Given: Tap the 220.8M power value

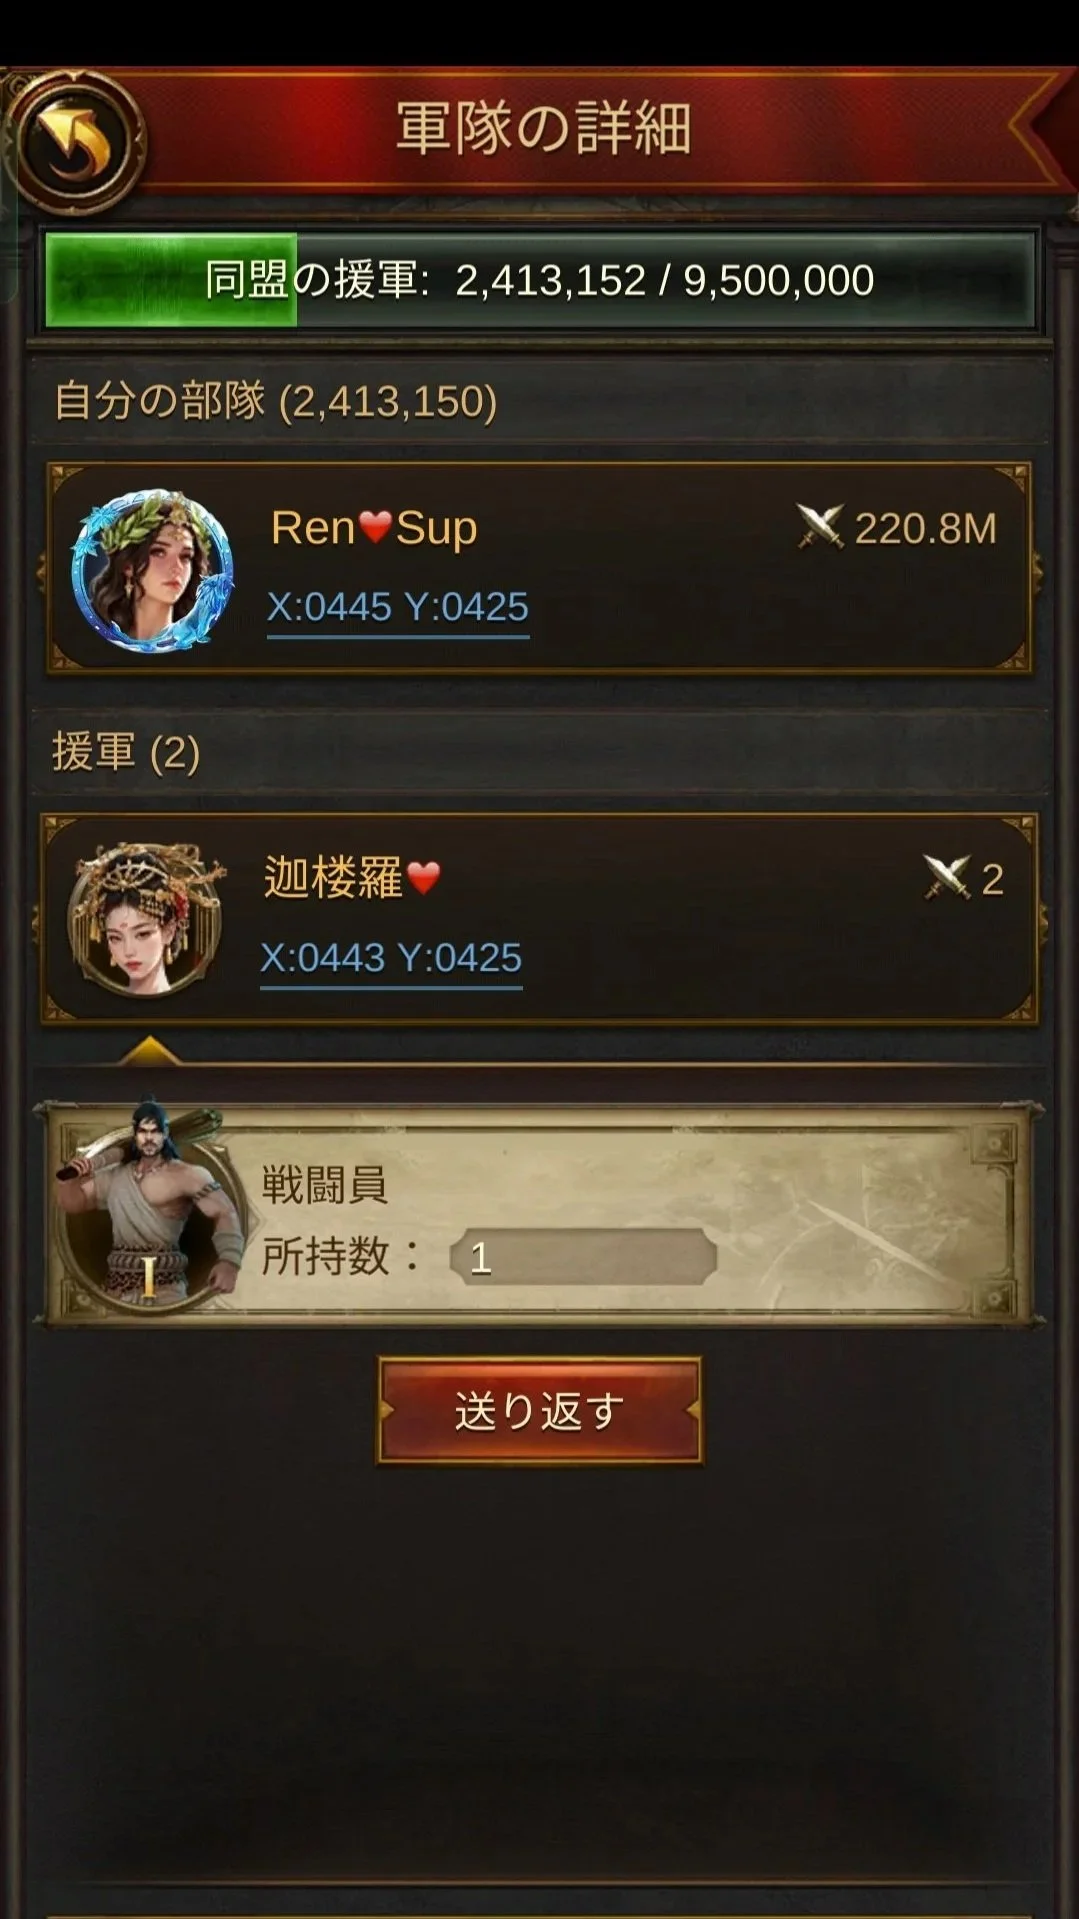Looking at the screenshot, I should click(925, 528).
